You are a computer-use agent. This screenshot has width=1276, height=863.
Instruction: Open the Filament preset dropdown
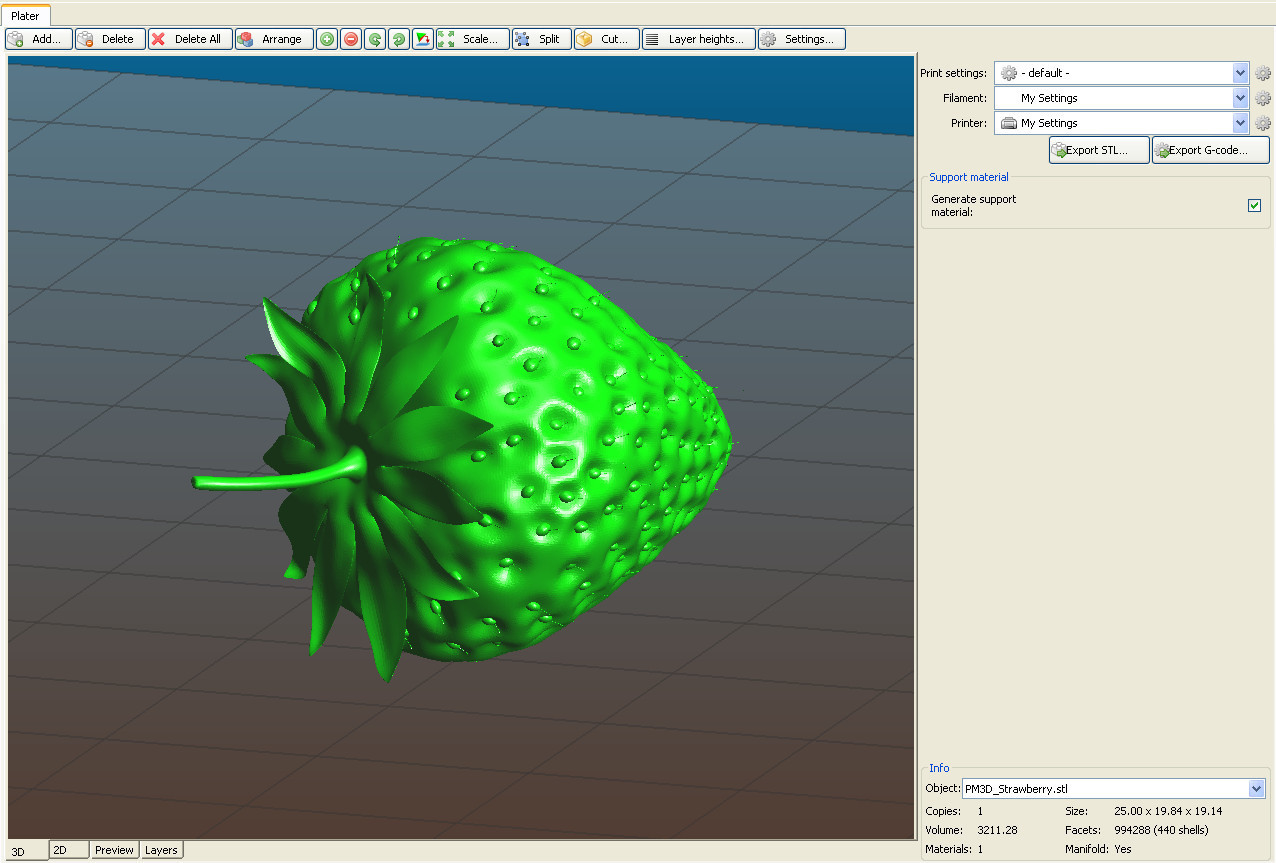point(1240,98)
